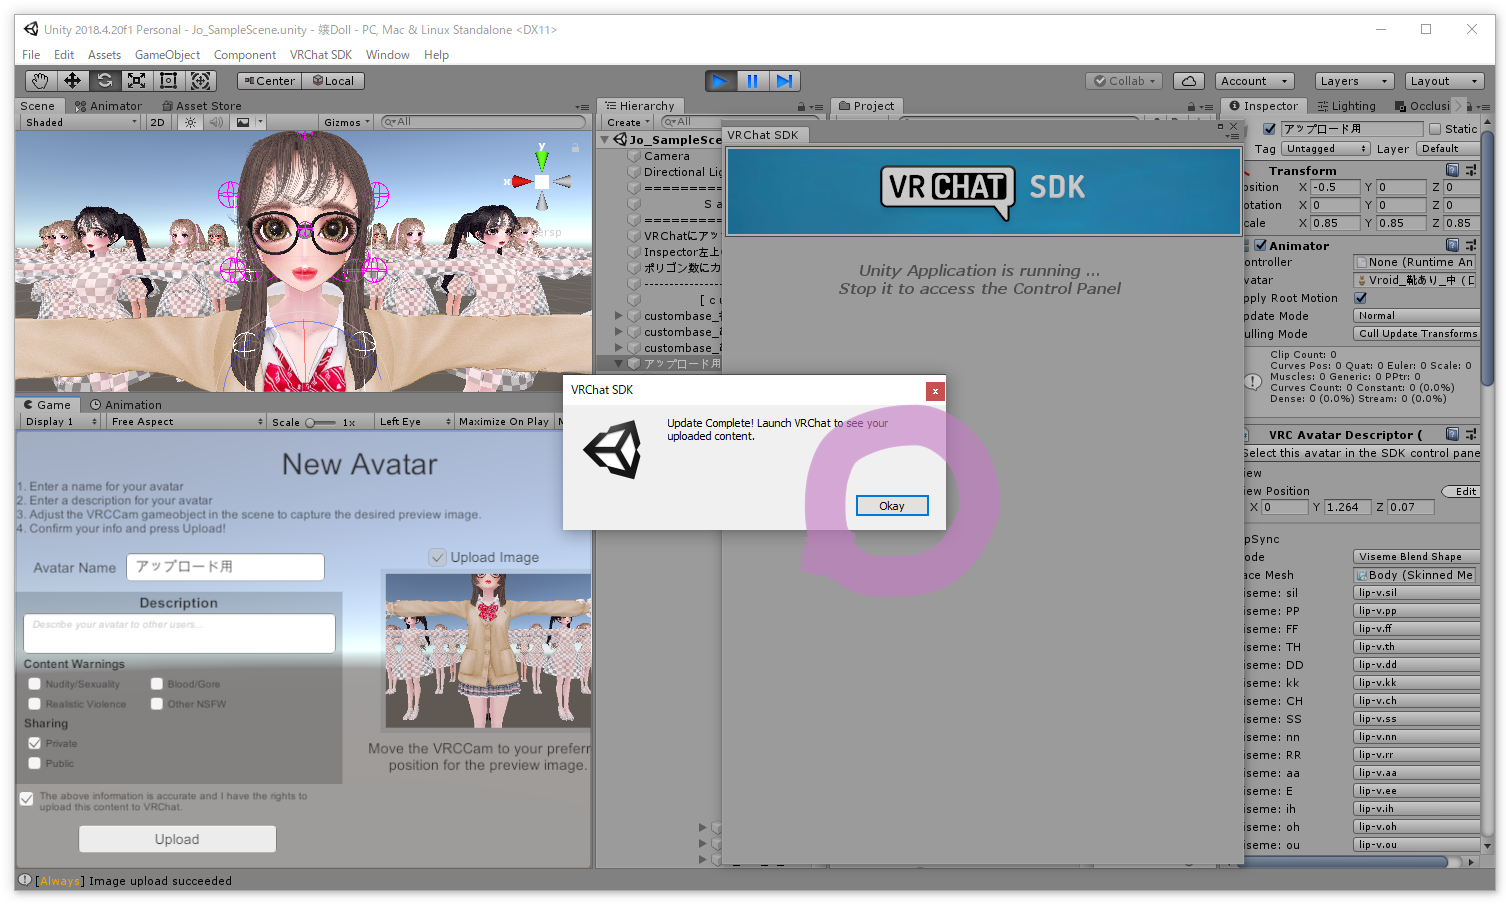Viewport: 1506px width, 905px height.
Task: Click the Edit view position button
Action: (x=1461, y=491)
